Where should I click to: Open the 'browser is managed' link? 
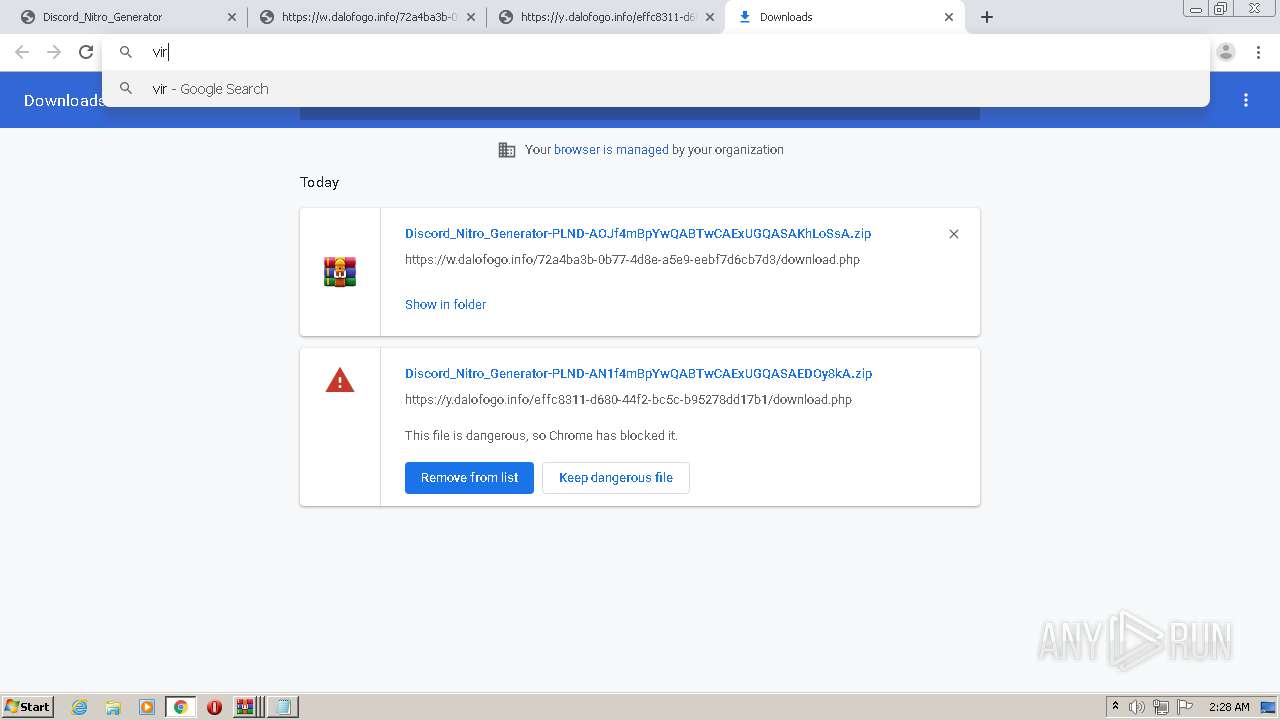point(611,150)
